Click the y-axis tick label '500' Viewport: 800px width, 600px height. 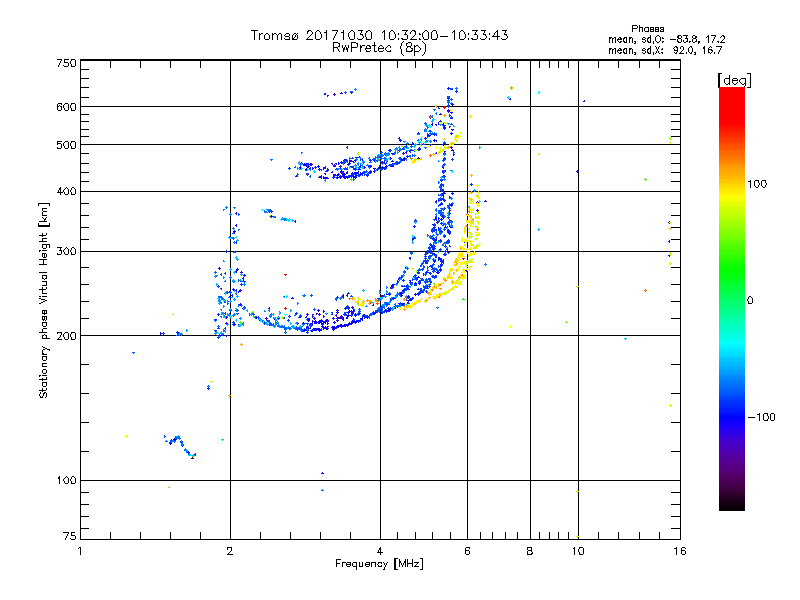pos(66,145)
